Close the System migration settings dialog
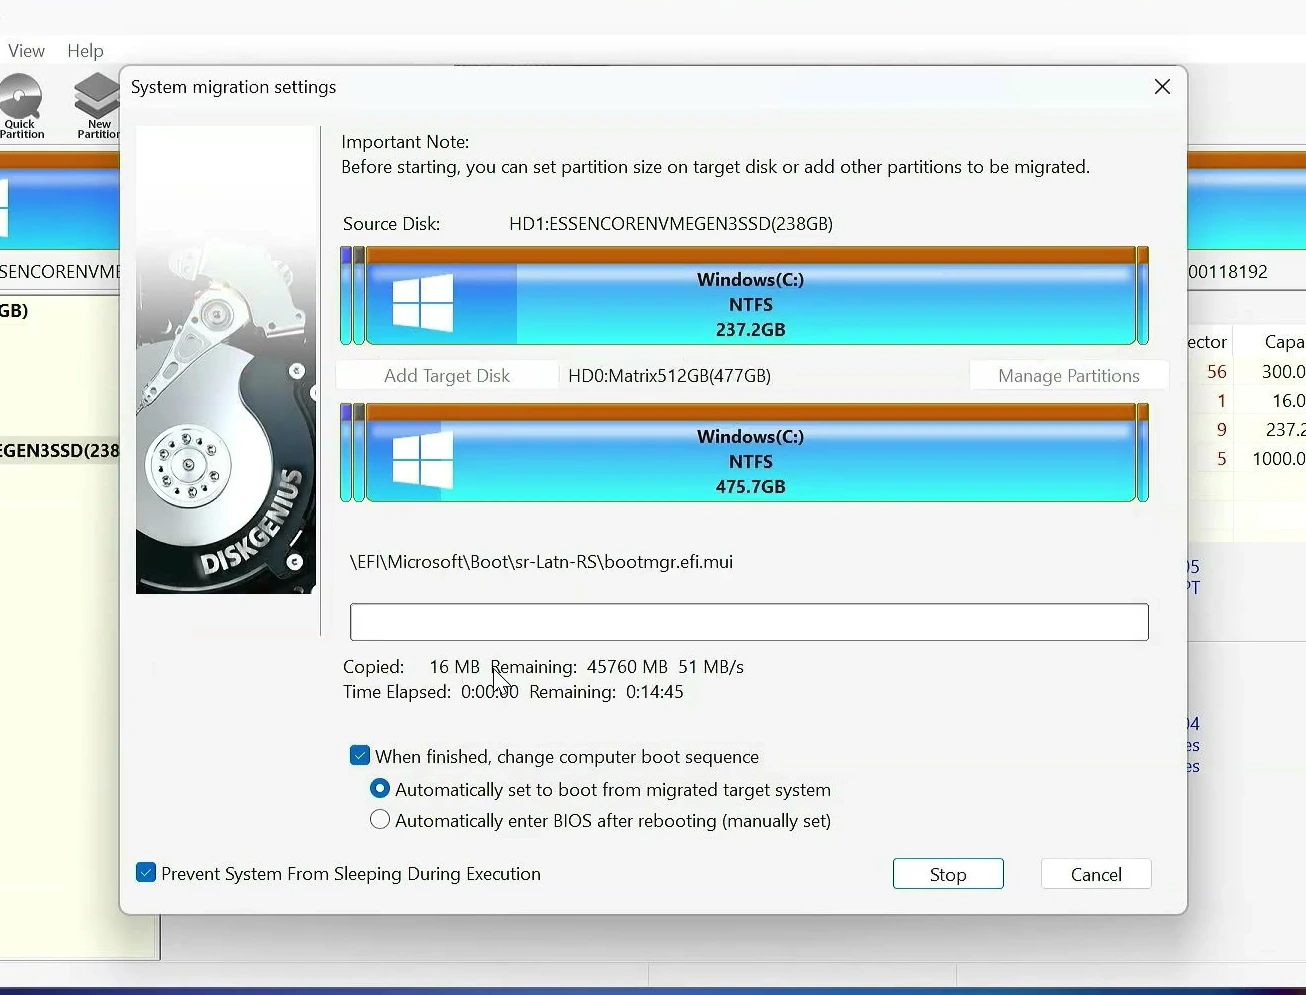 pos(1162,87)
